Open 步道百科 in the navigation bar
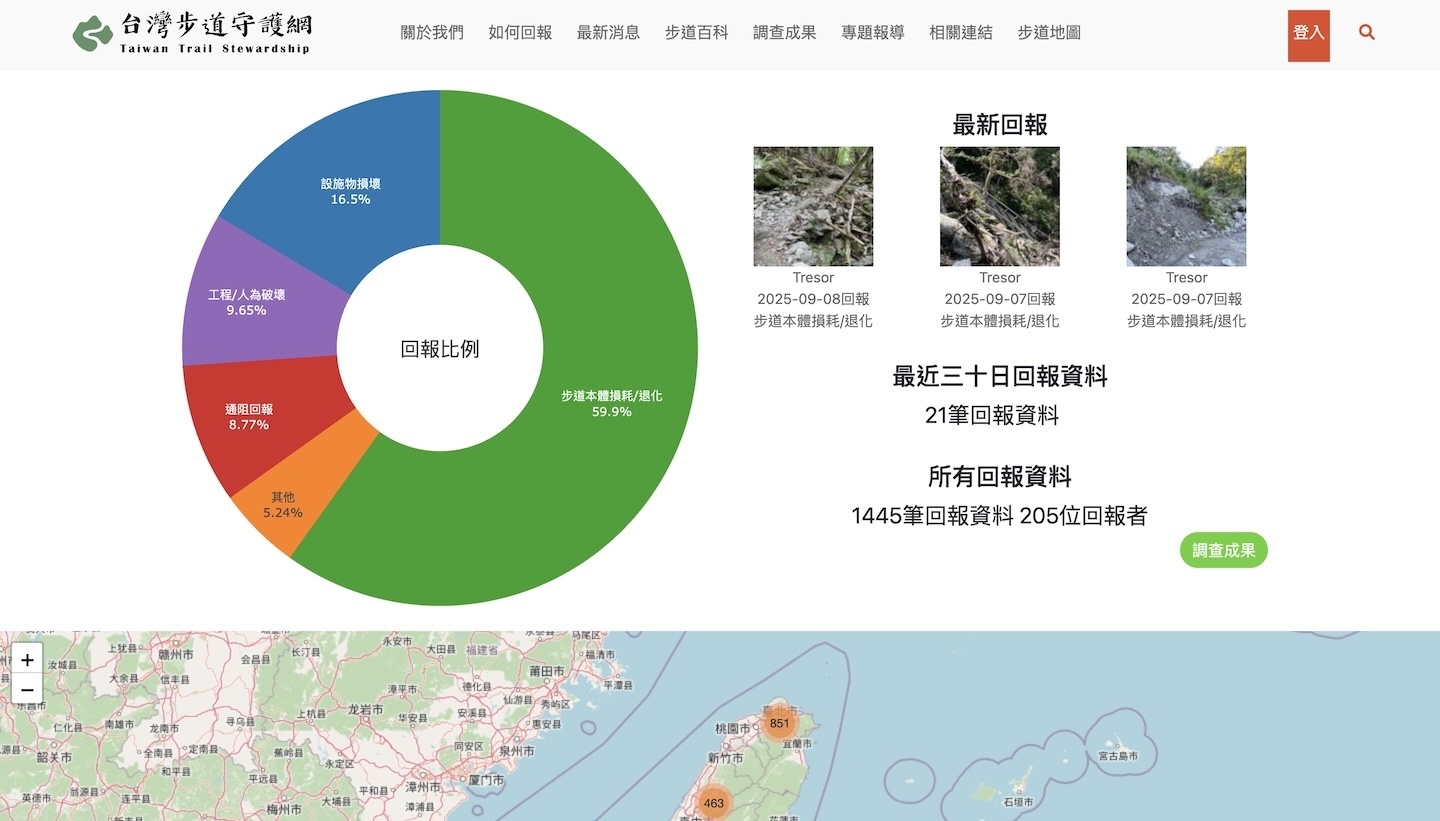Image resolution: width=1440 pixels, height=821 pixels. (x=696, y=32)
